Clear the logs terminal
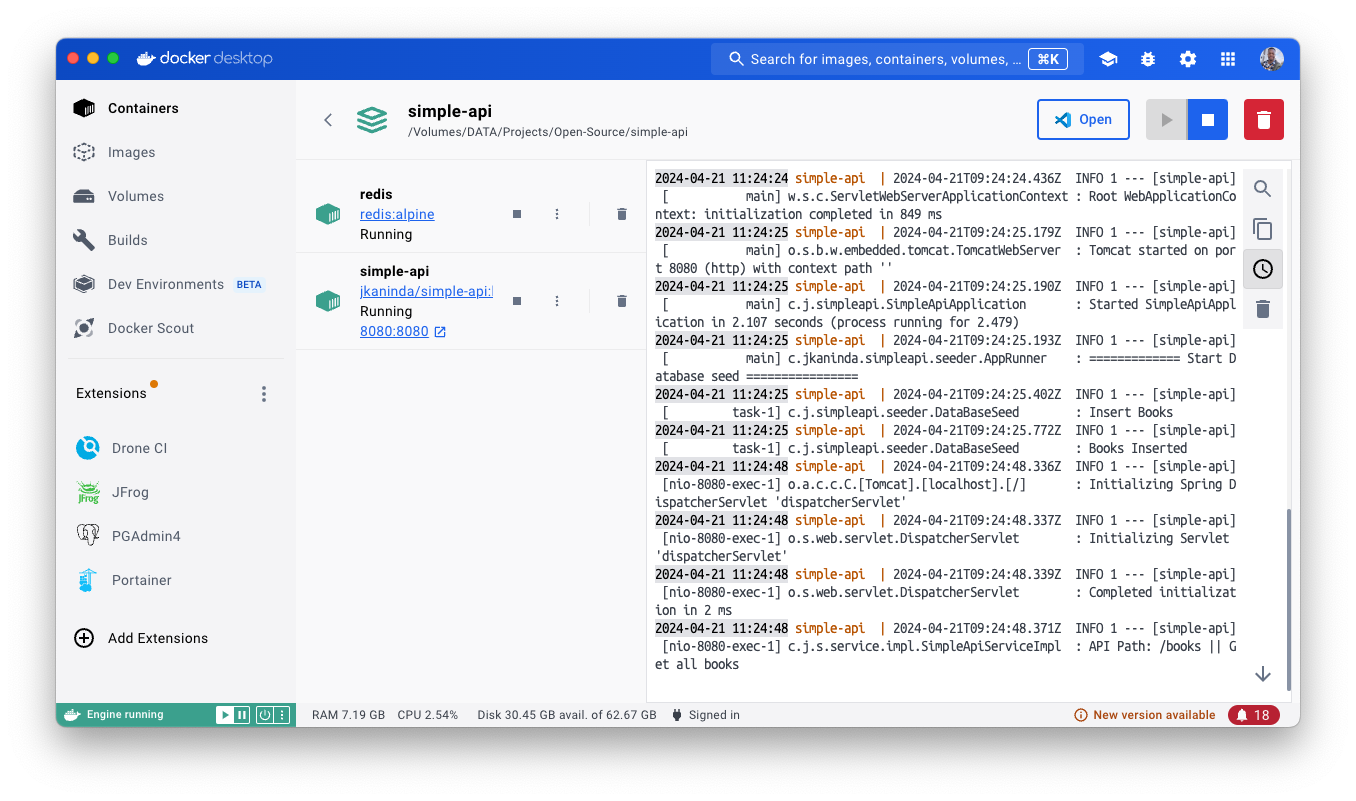 tap(1263, 309)
